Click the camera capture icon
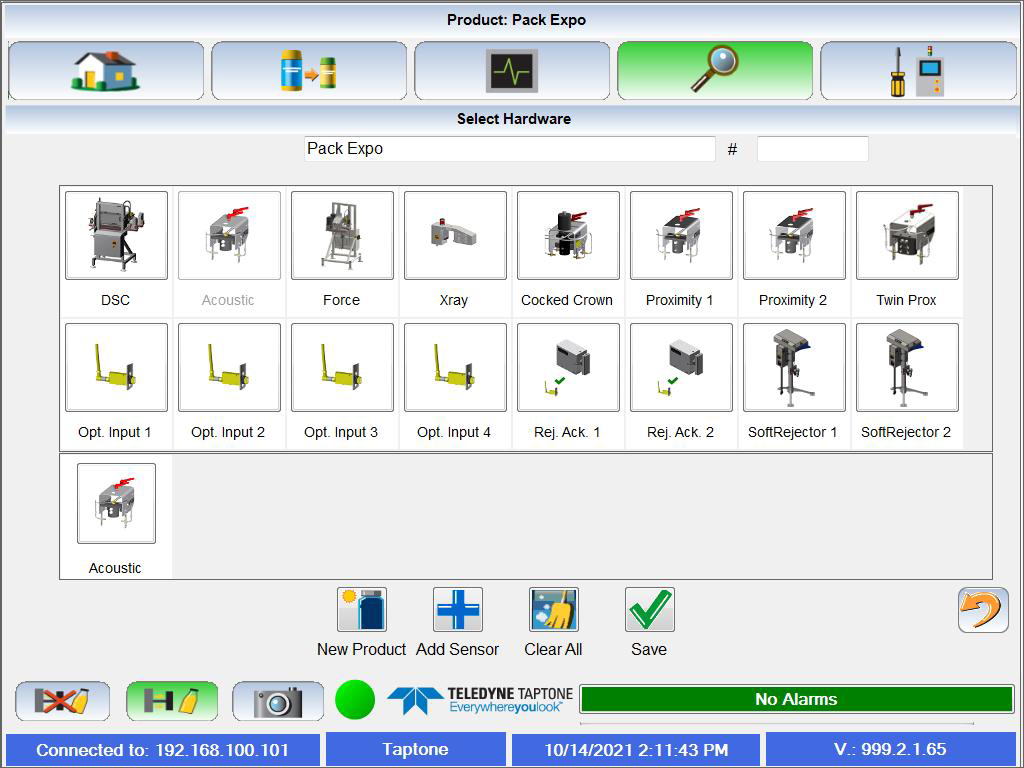 [277, 701]
